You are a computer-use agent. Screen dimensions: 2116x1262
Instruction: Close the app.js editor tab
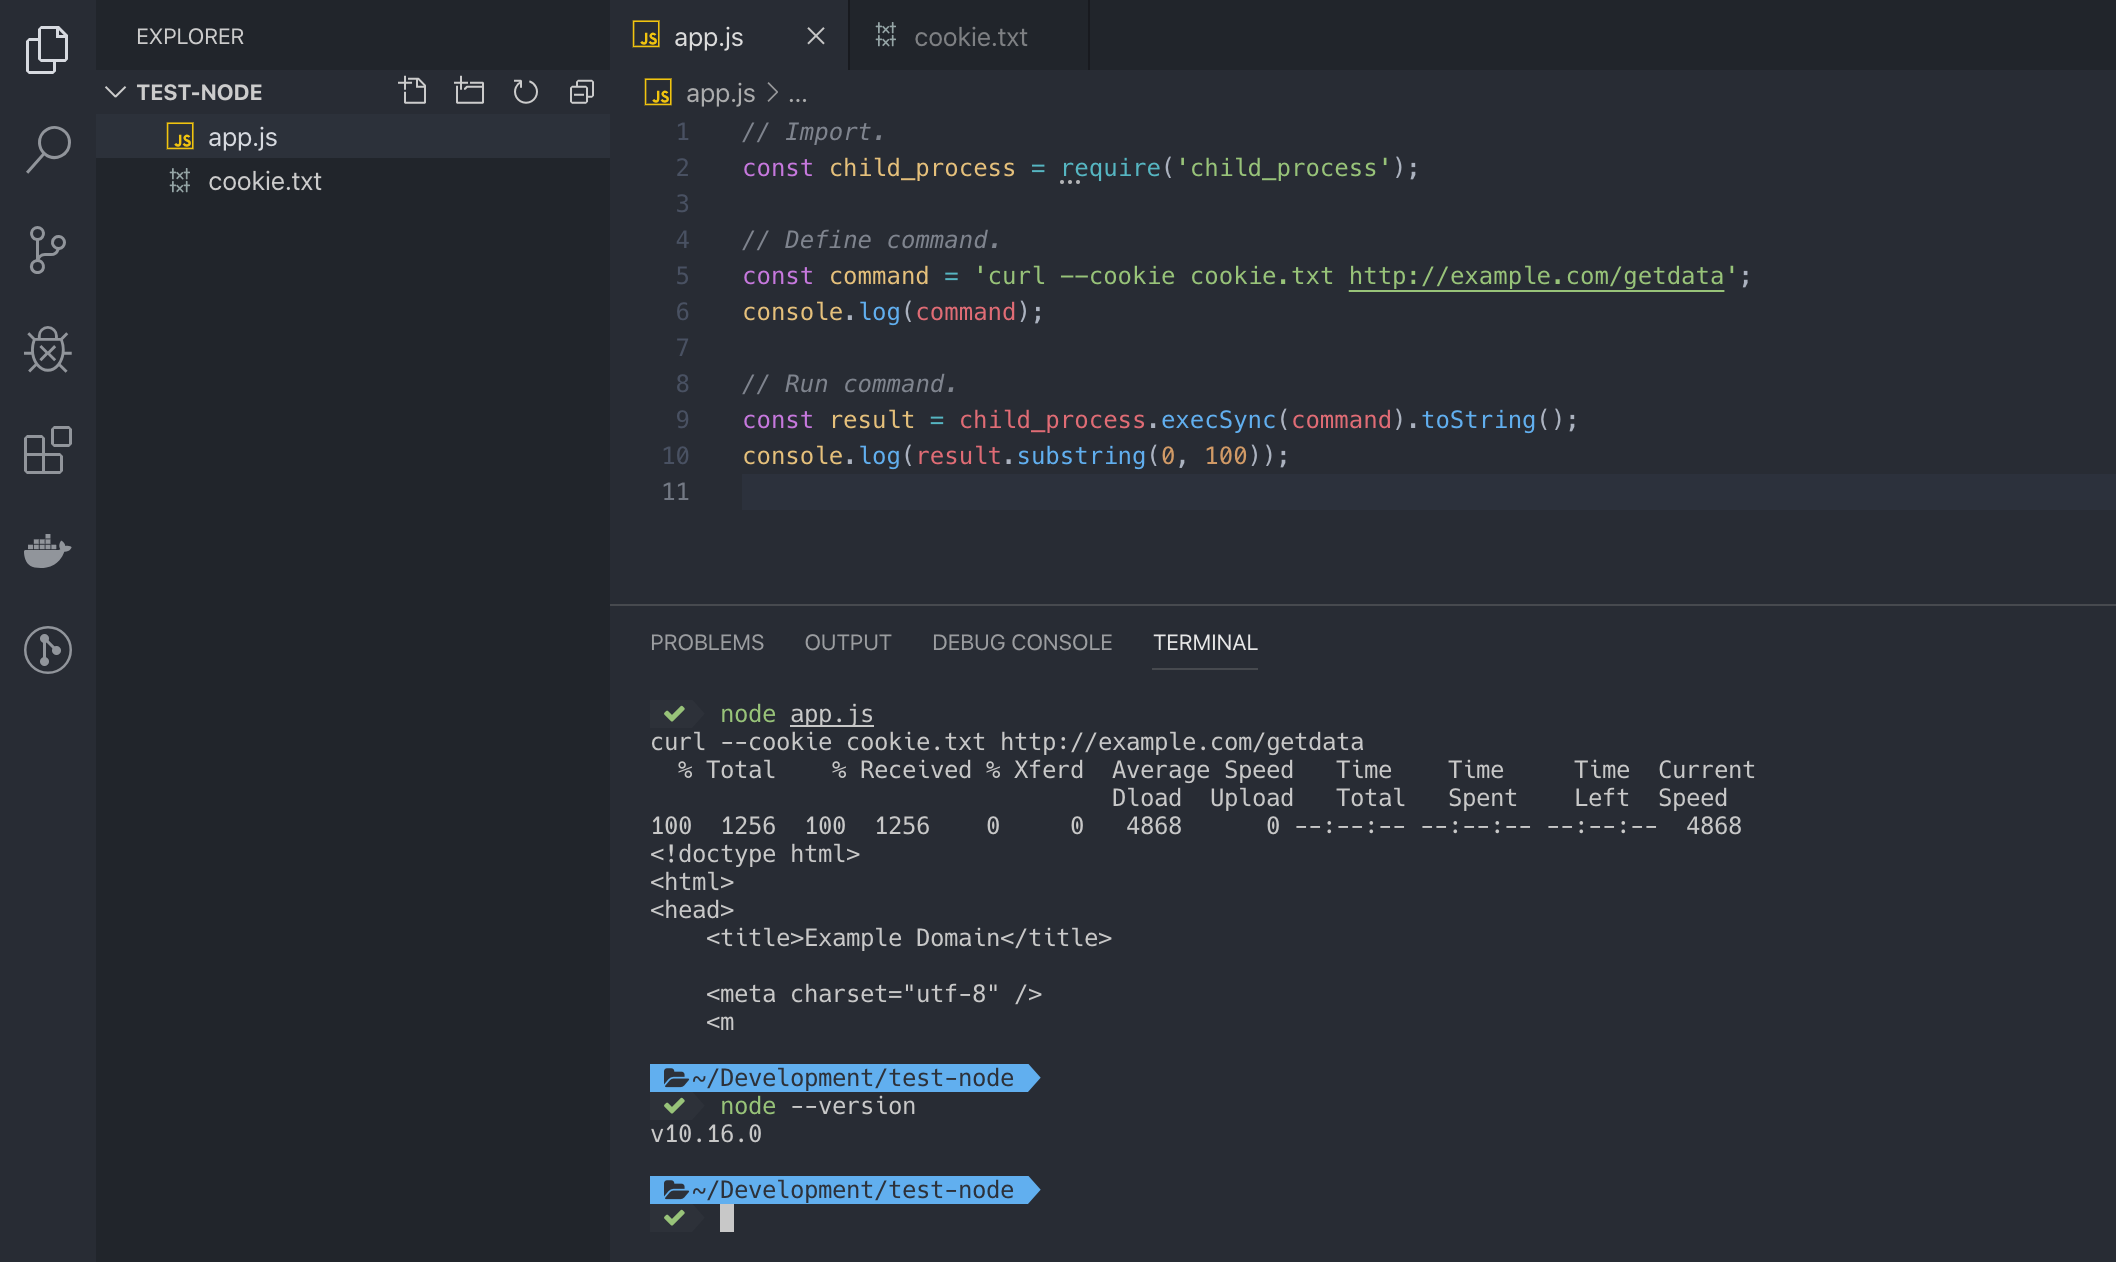(x=816, y=37)
